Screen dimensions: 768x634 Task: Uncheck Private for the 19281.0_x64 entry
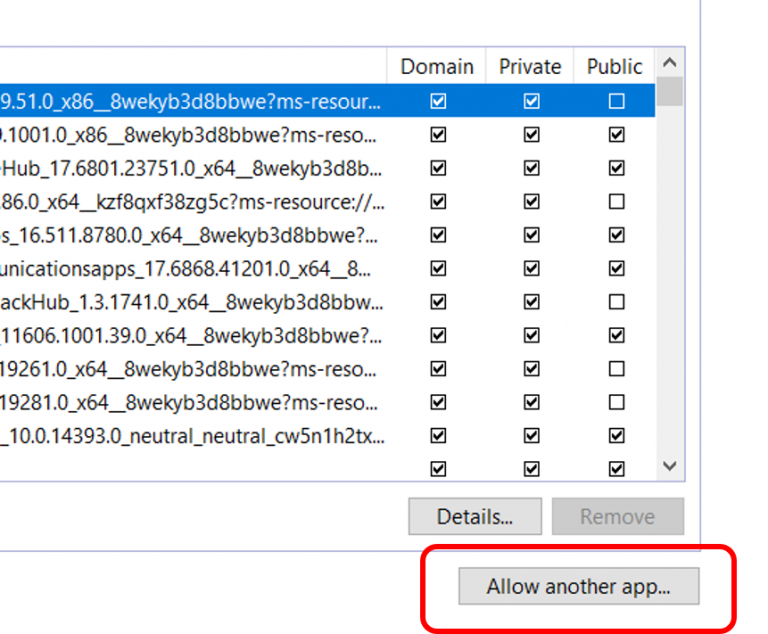pyautogui.click(x=531, y=402)
